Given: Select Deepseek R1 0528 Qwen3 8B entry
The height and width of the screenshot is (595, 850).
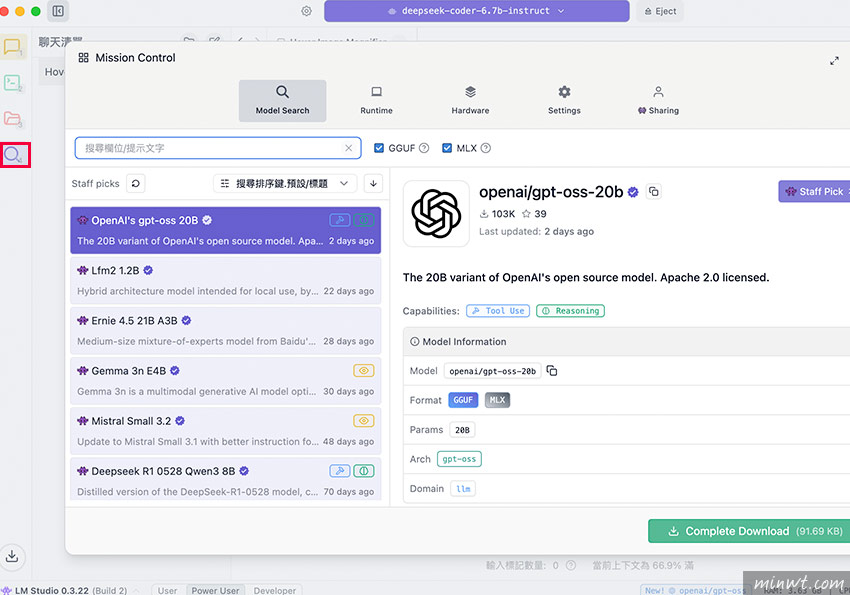Looking at the screenshot, I should tap(226, 480).
